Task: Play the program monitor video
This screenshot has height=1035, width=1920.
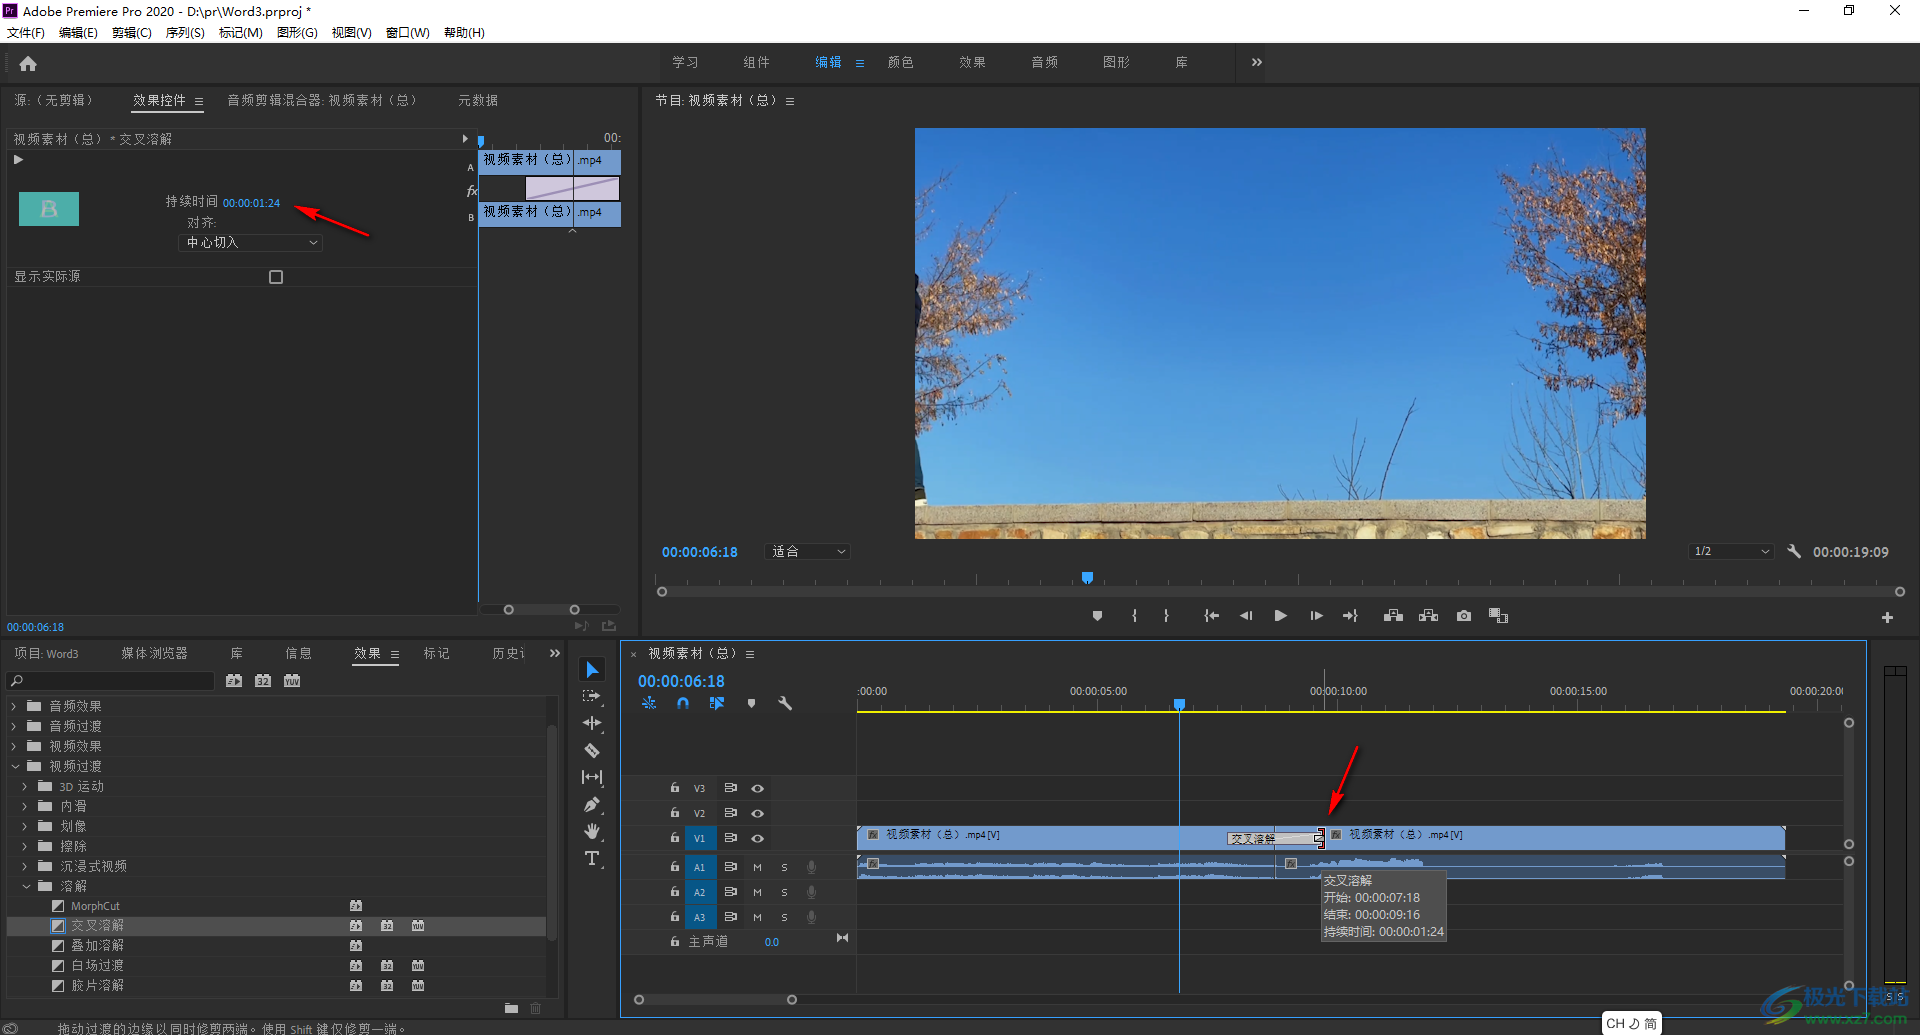Action: click(x=1280, y=616)
